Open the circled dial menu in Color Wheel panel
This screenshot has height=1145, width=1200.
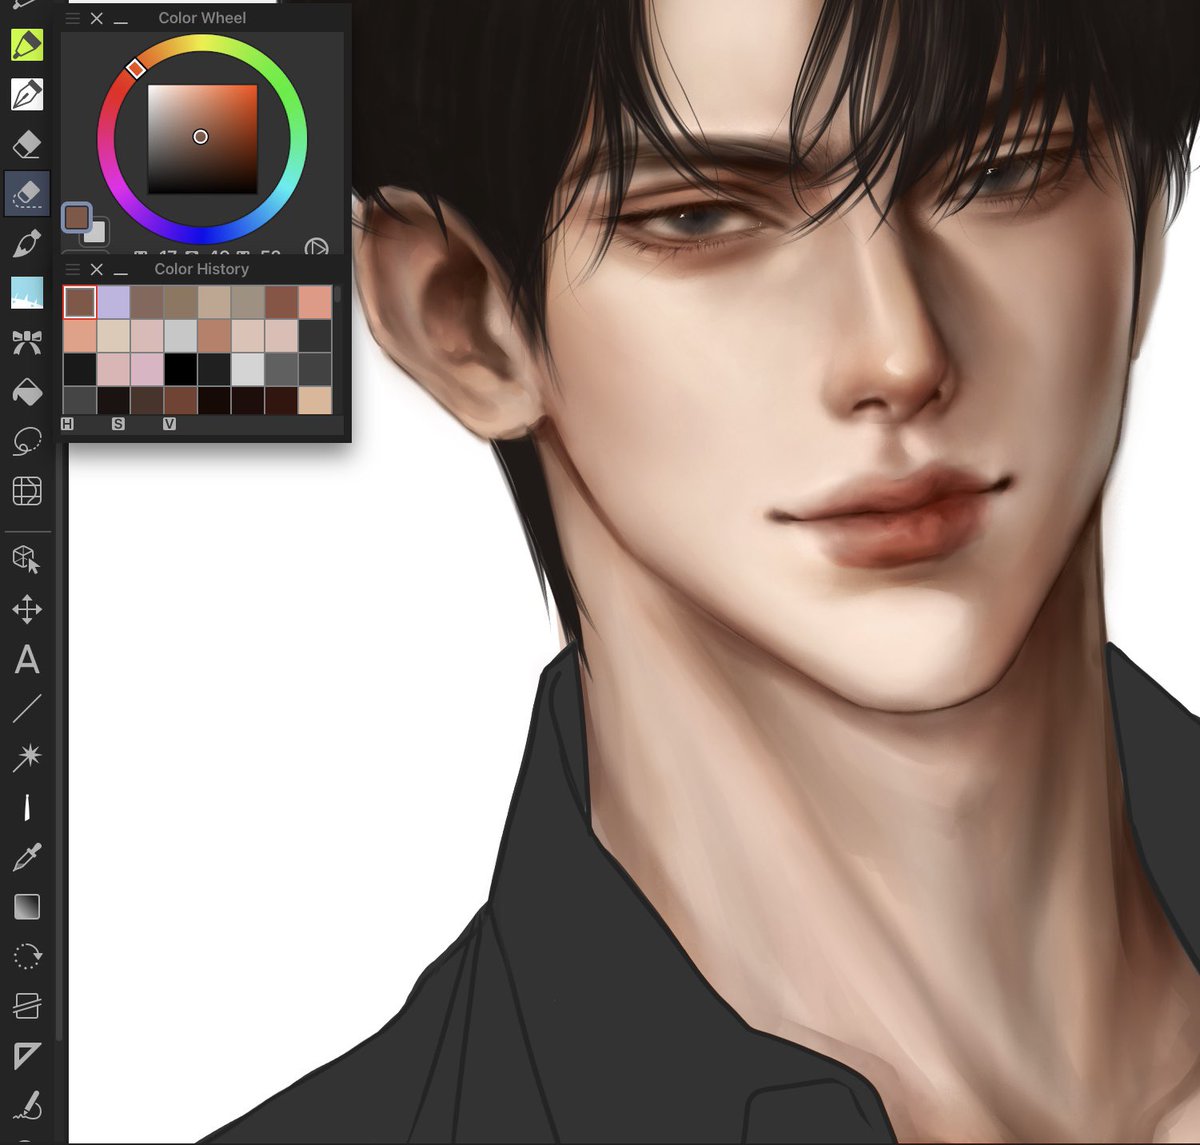(x=318, y=247)
